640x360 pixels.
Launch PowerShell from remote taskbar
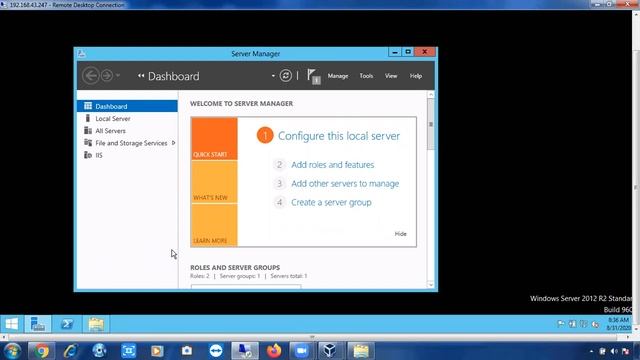(67, 324)
